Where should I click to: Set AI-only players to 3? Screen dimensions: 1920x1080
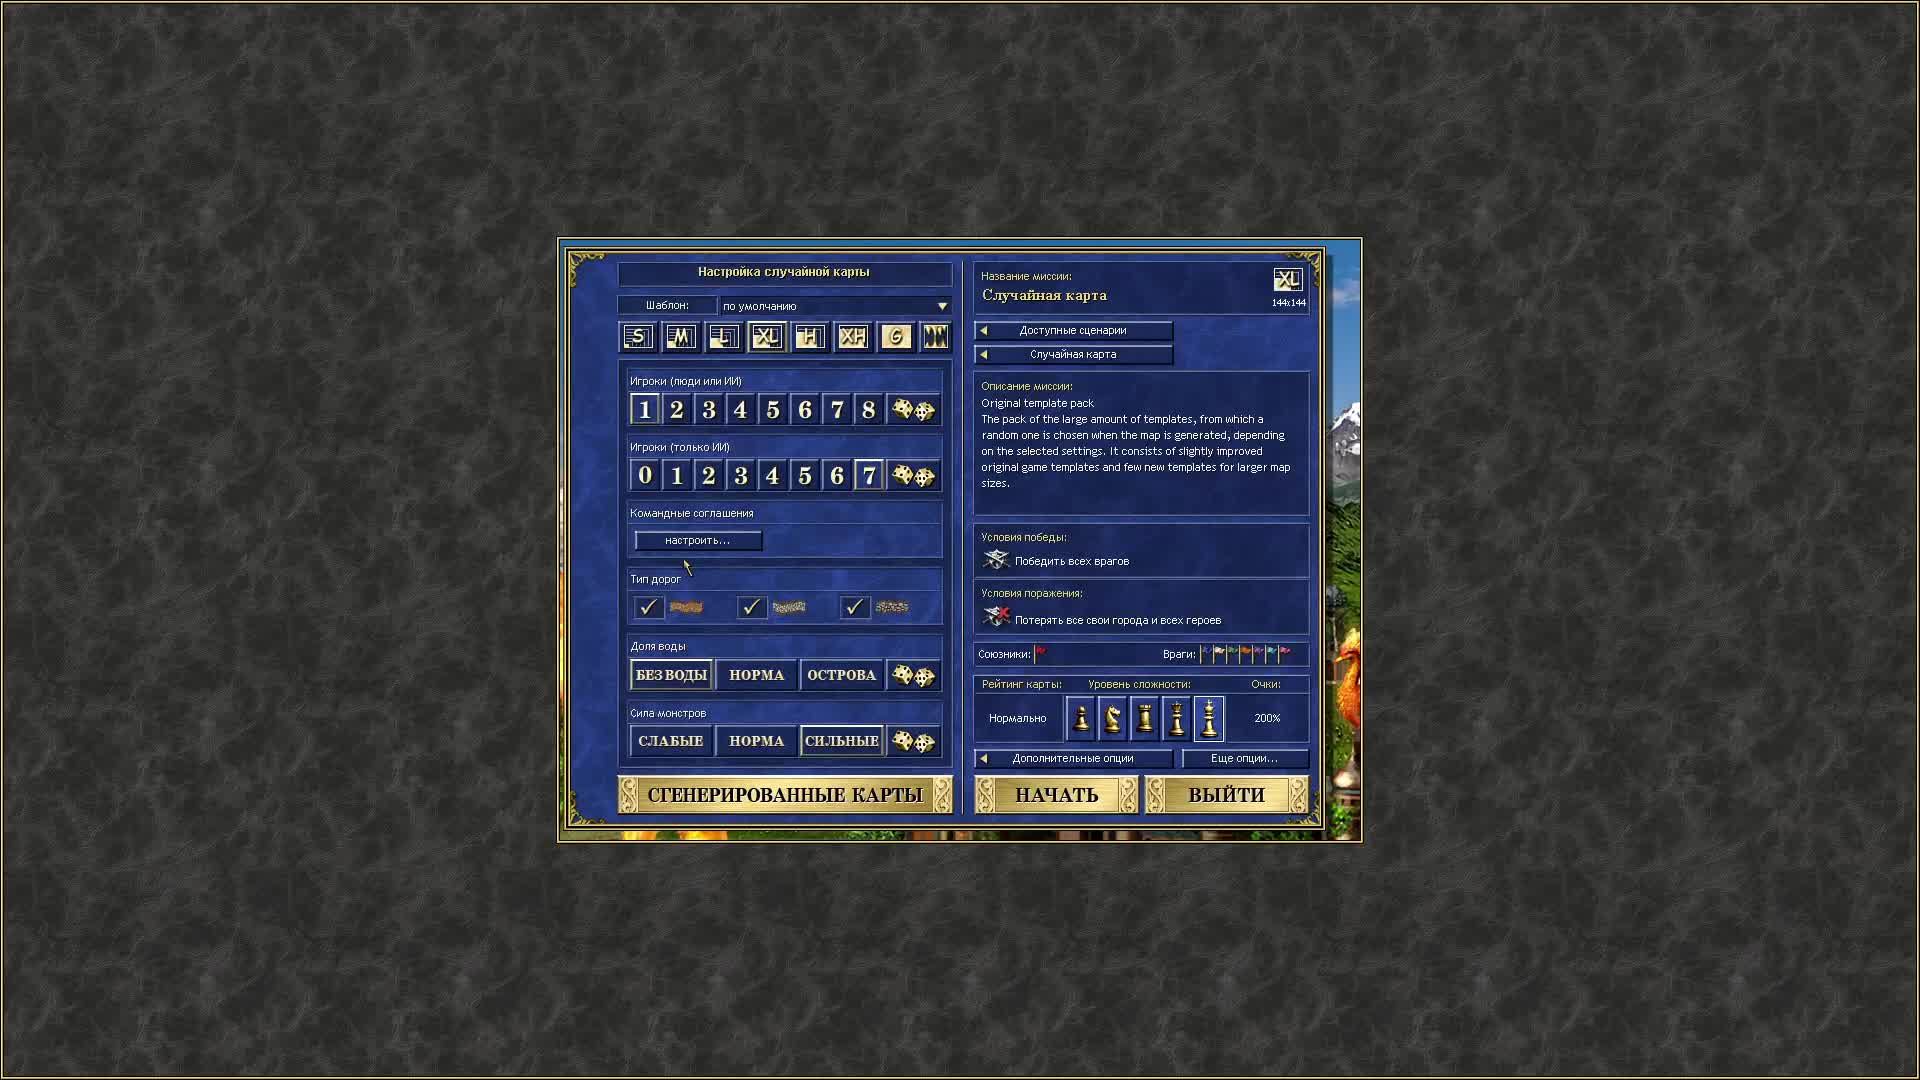[741, 476]
